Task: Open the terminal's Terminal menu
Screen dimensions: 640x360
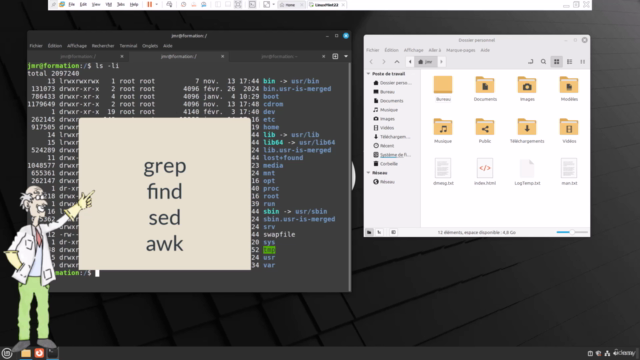Action: (x=128, y=46)
